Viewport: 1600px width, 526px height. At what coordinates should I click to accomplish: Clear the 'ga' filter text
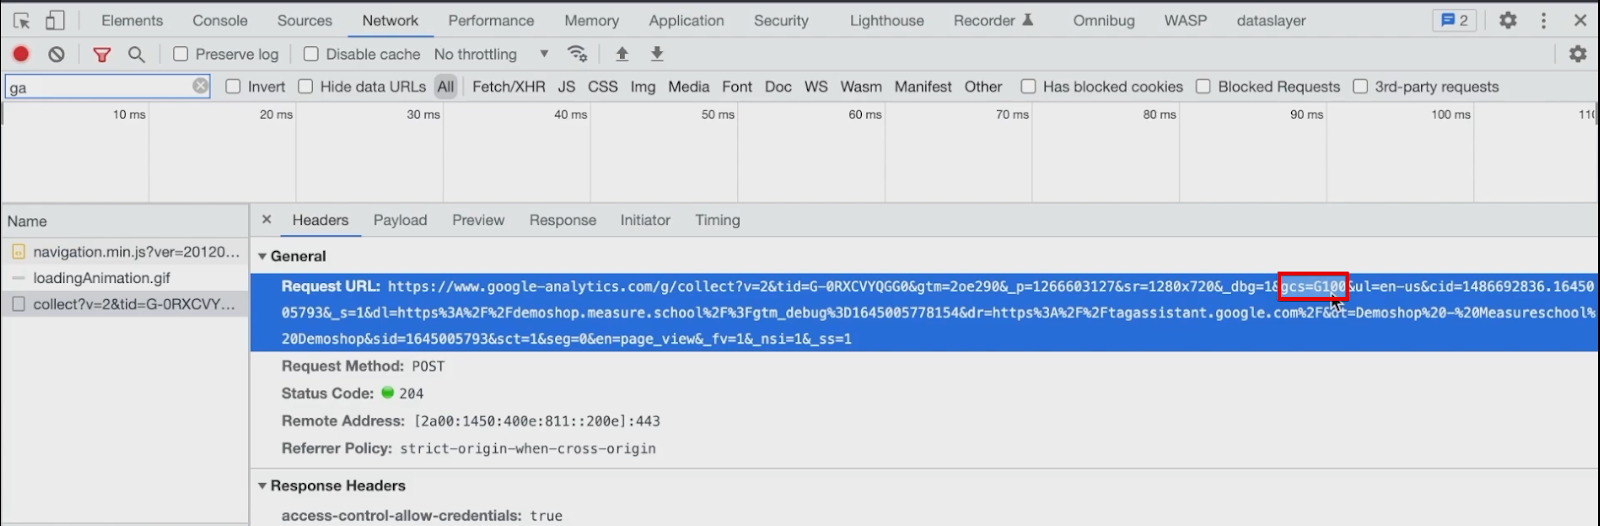(x=200, y=86)
